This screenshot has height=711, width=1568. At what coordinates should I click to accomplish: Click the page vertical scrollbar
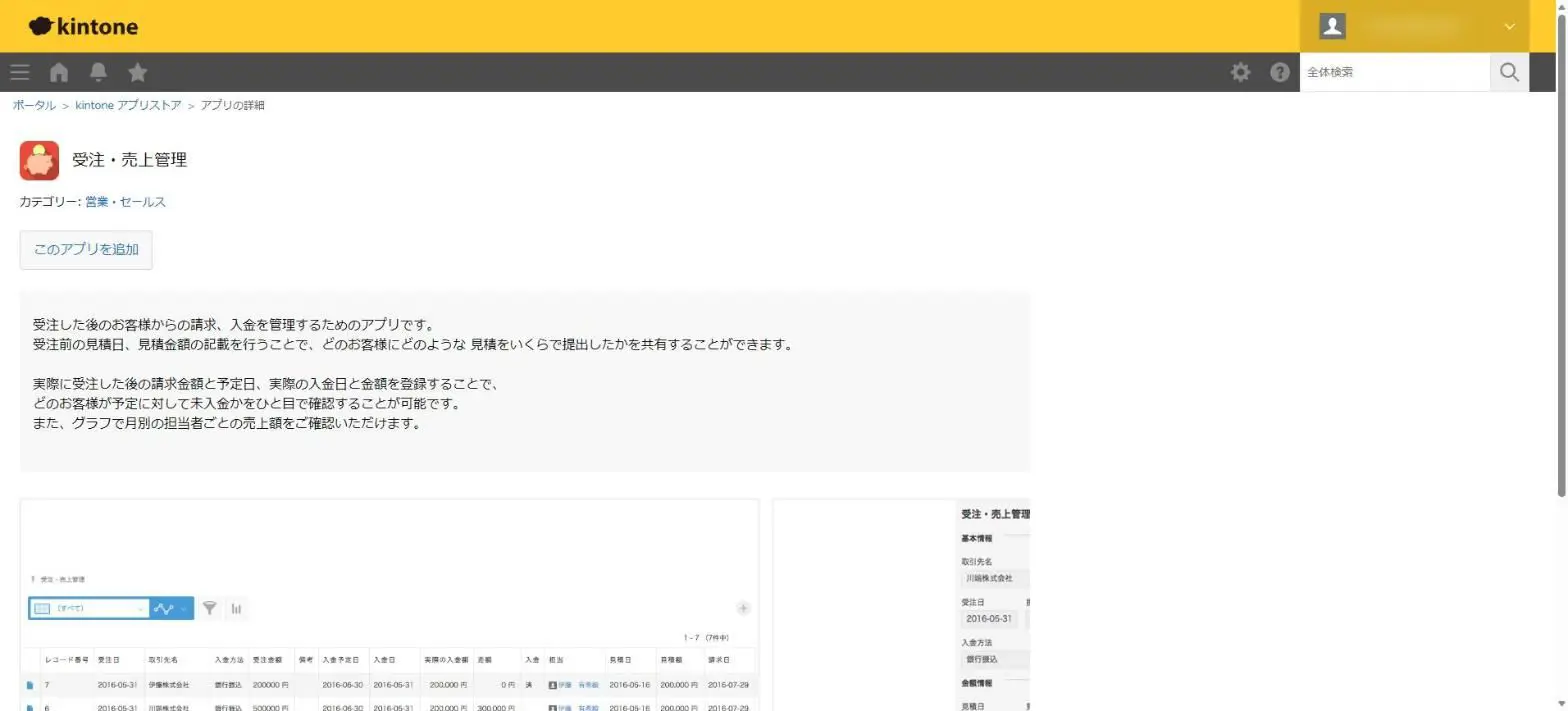tap(1561, 255)
